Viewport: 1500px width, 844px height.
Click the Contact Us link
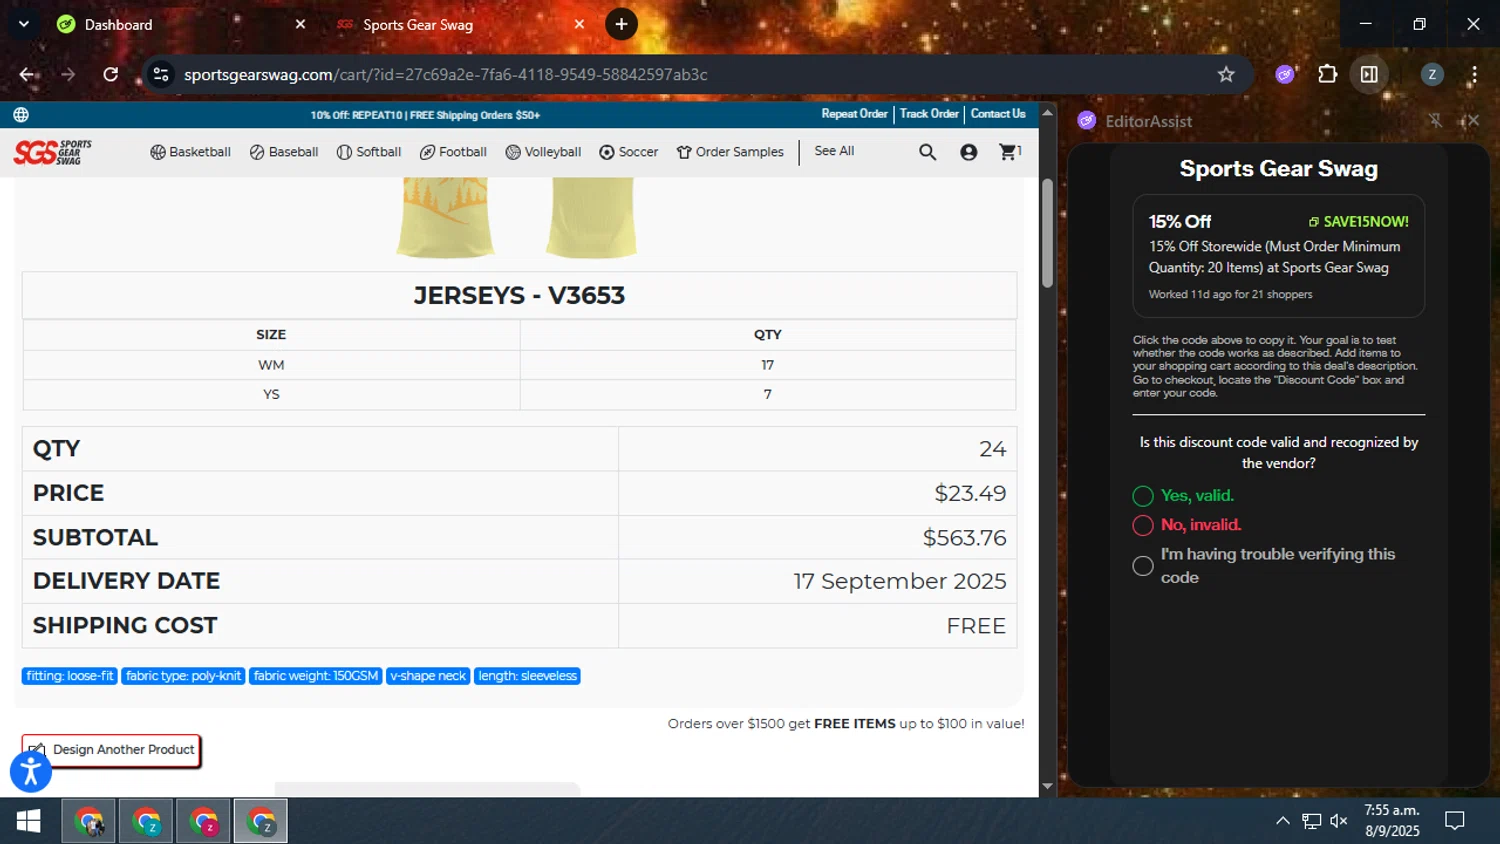point(998,114)
